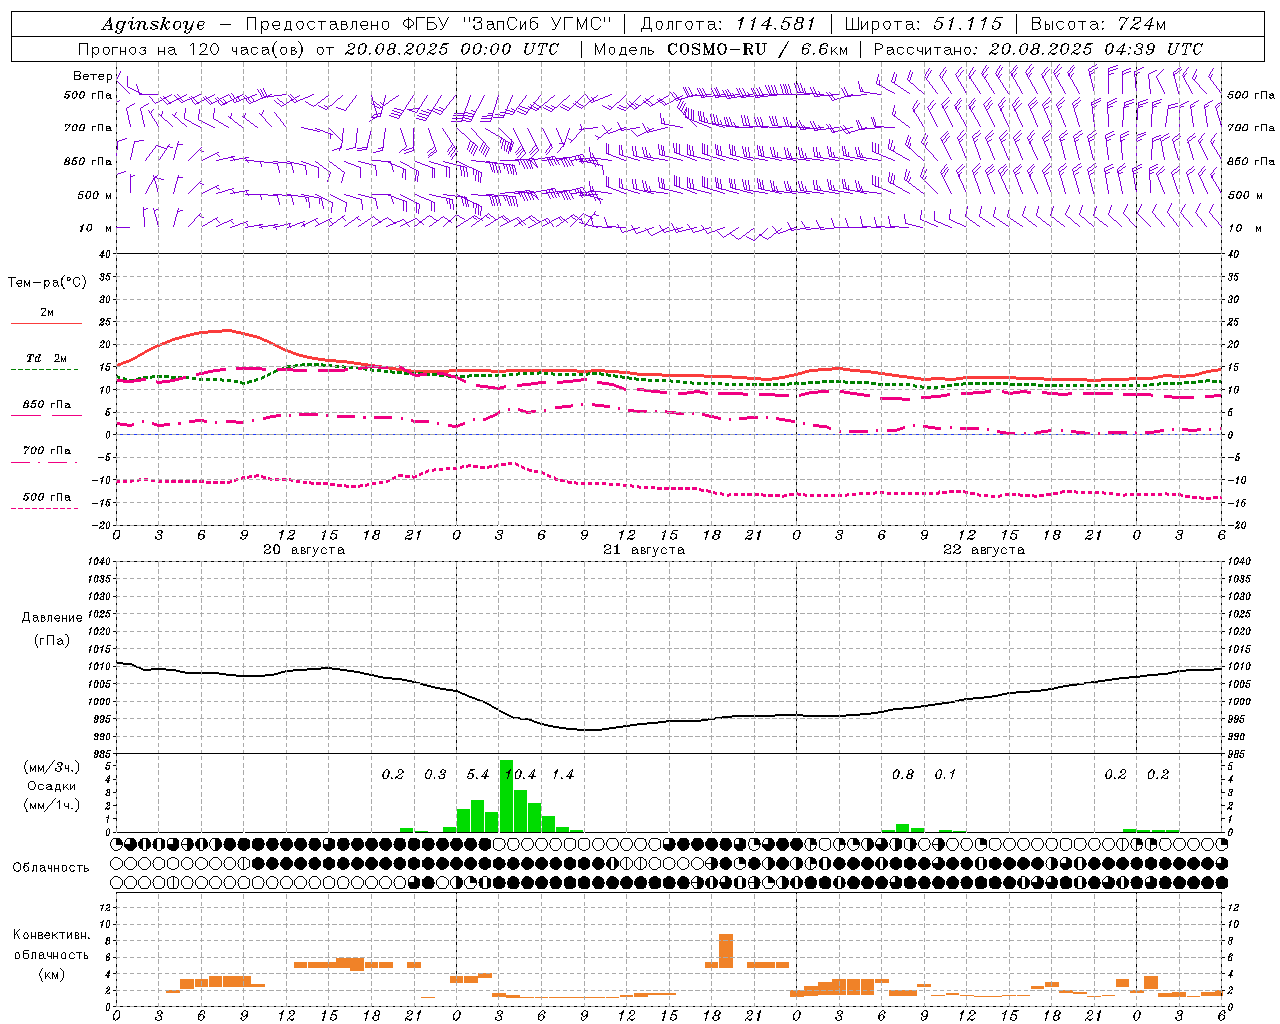Screen dimensions: 1280x1024
Task: Click the "Ветер" wind panel label
Action: [92, 76]
